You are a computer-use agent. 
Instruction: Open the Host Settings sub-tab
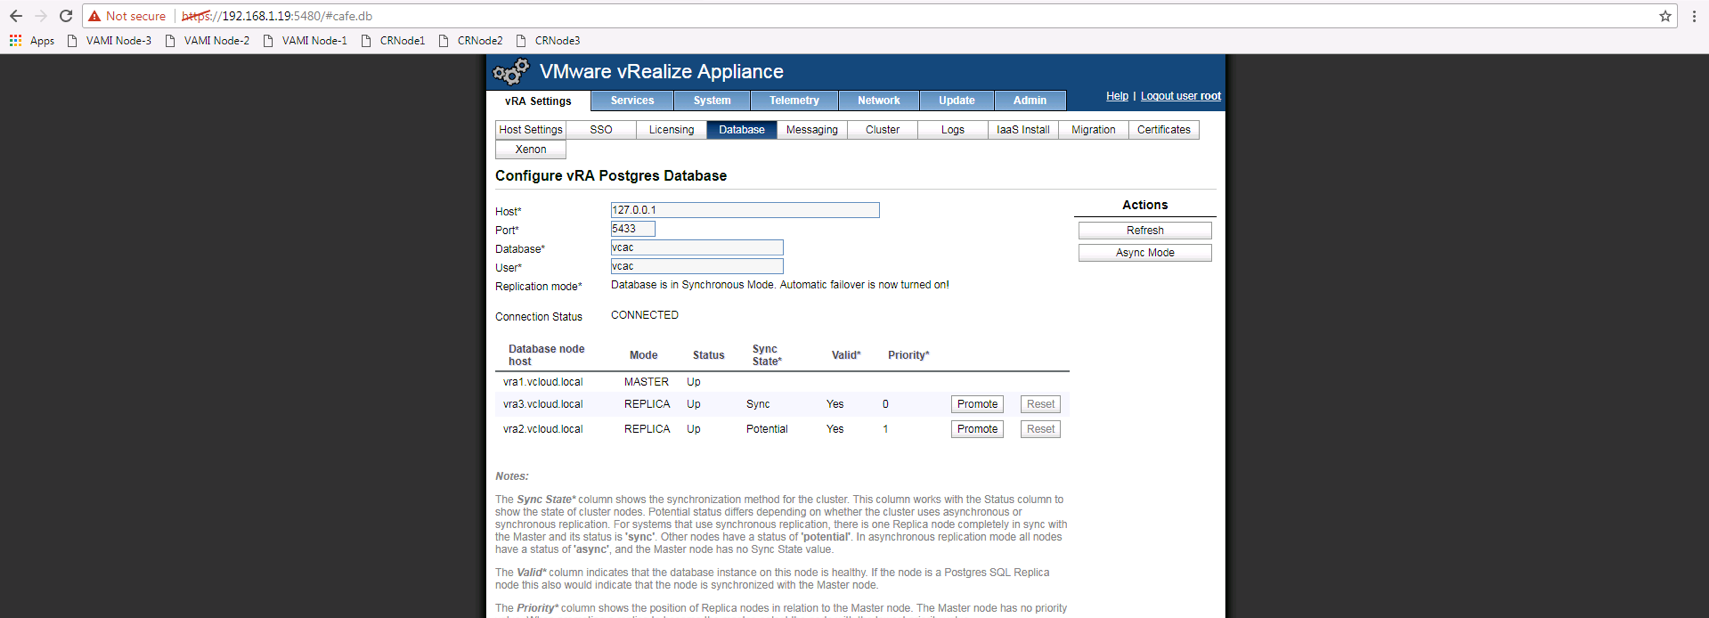pyautogui.click(x=531, y=130)
